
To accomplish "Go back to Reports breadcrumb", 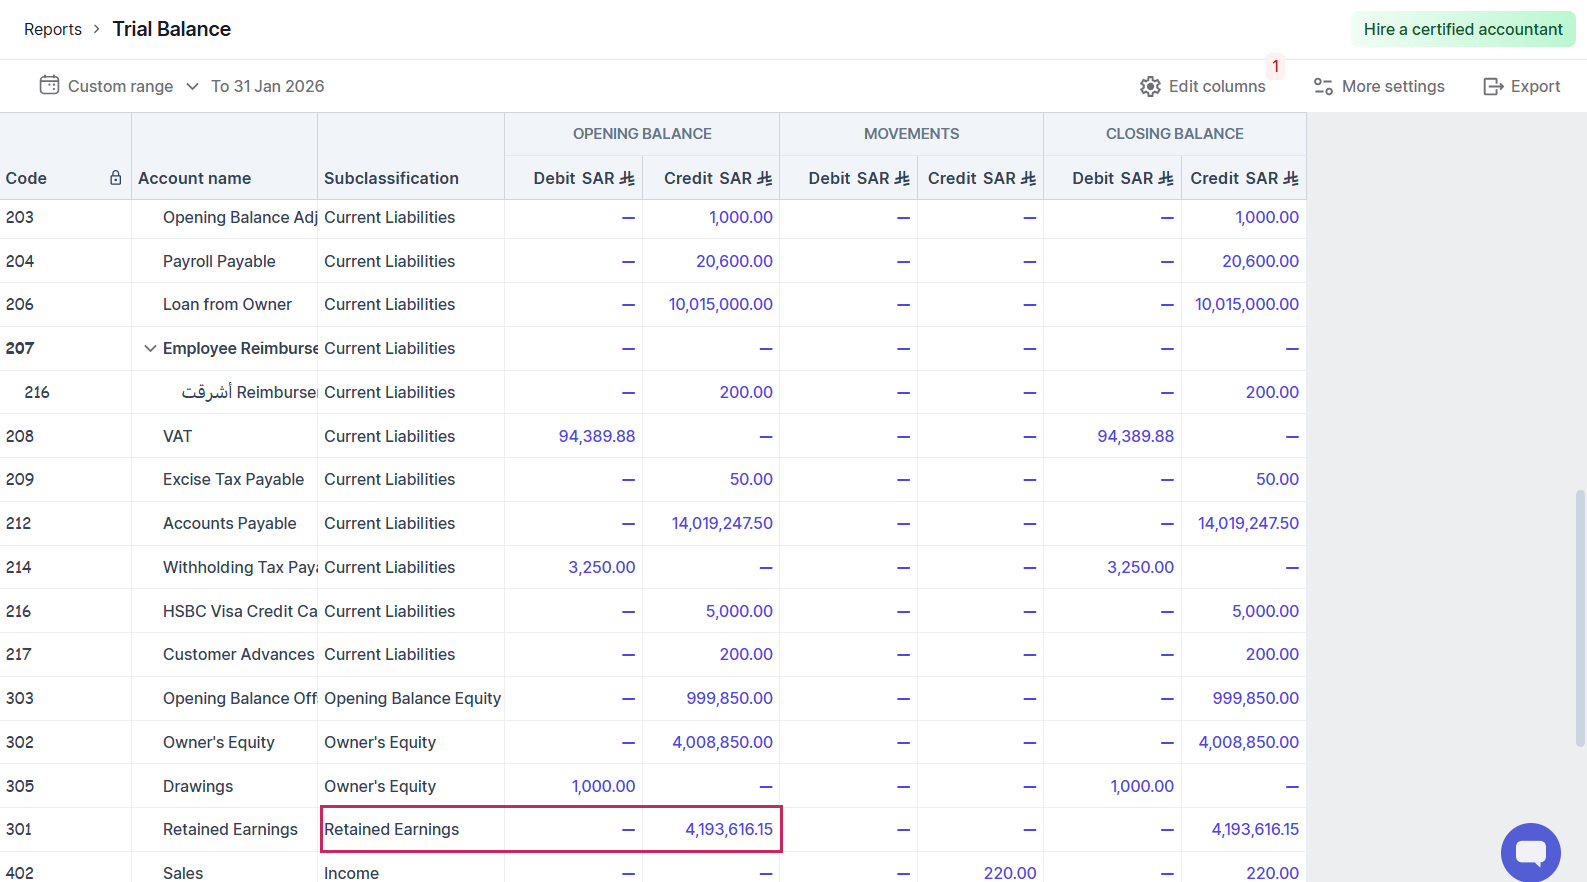I will coord(53,29).
